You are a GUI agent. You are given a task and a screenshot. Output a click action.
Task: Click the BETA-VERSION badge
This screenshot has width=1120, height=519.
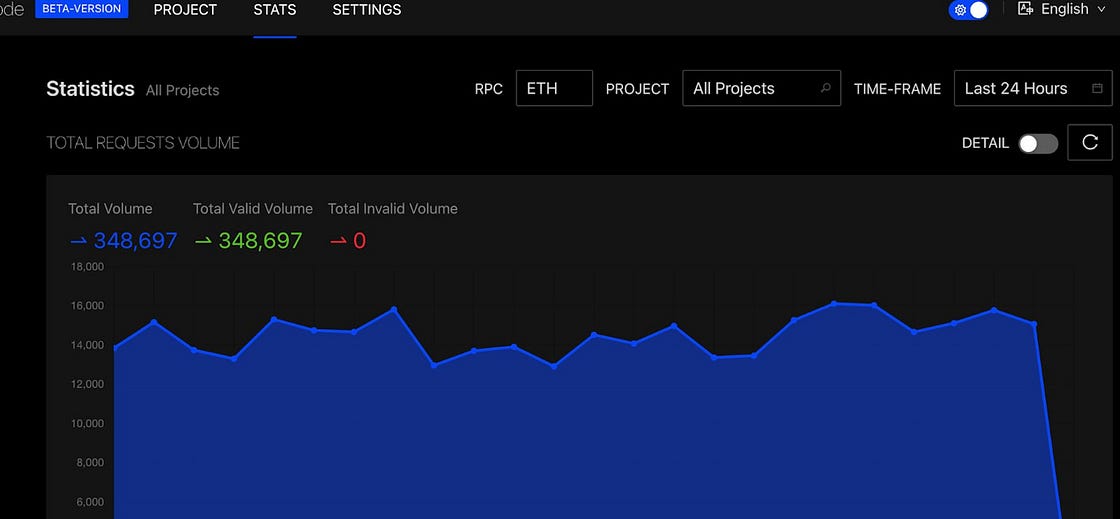[81, 9]
